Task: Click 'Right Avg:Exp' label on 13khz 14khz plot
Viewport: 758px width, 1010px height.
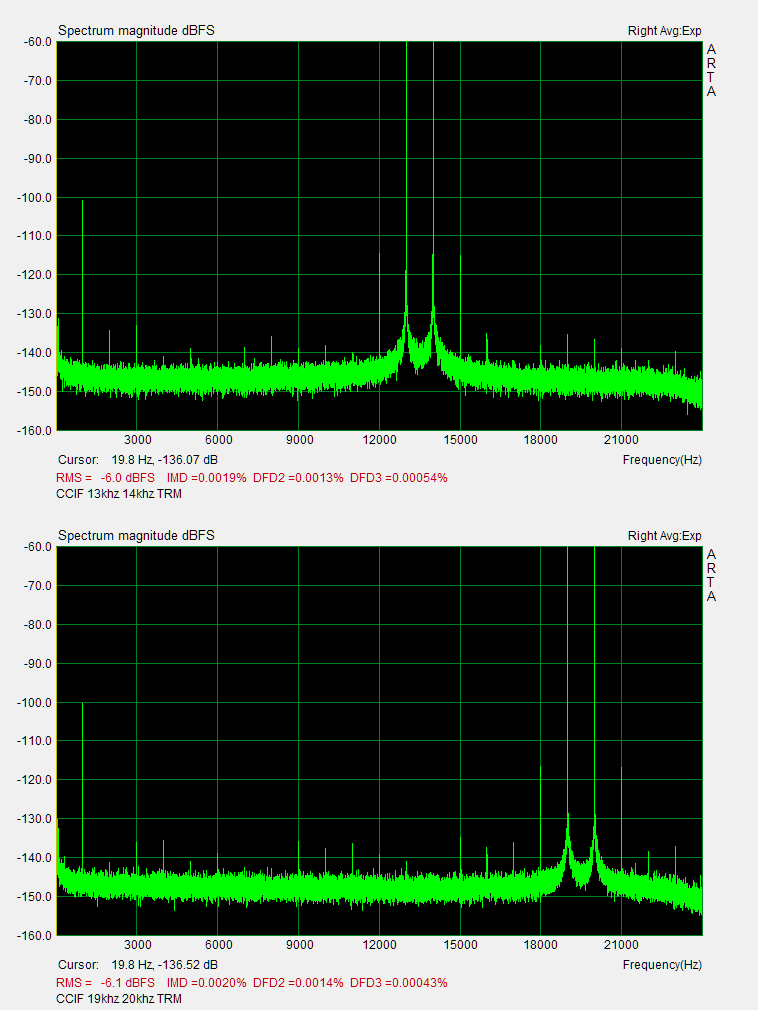Action: (x=665, y=31)
